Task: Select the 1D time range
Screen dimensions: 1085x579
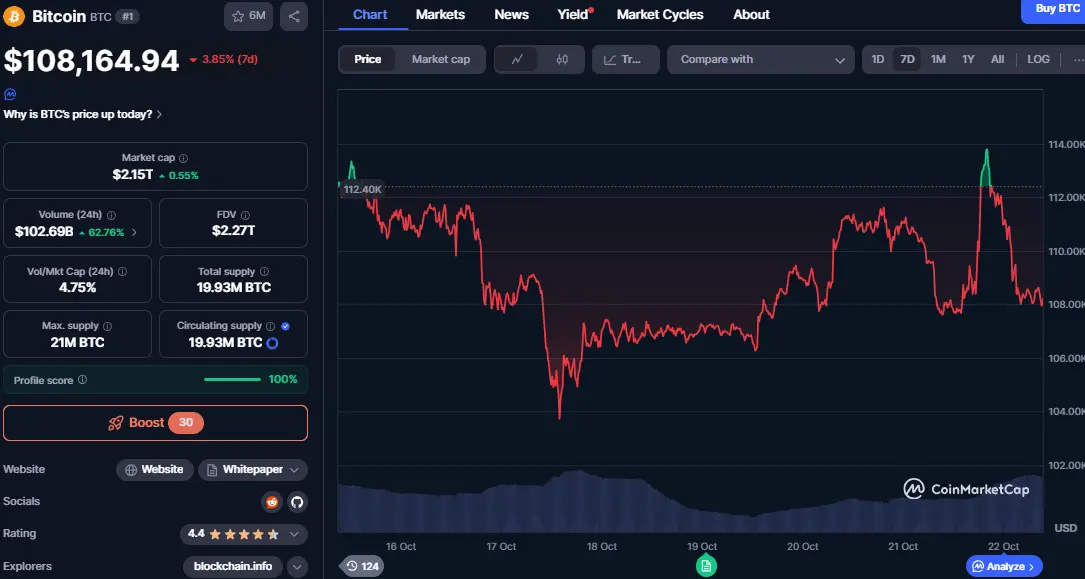Action: tap(877, 60)
